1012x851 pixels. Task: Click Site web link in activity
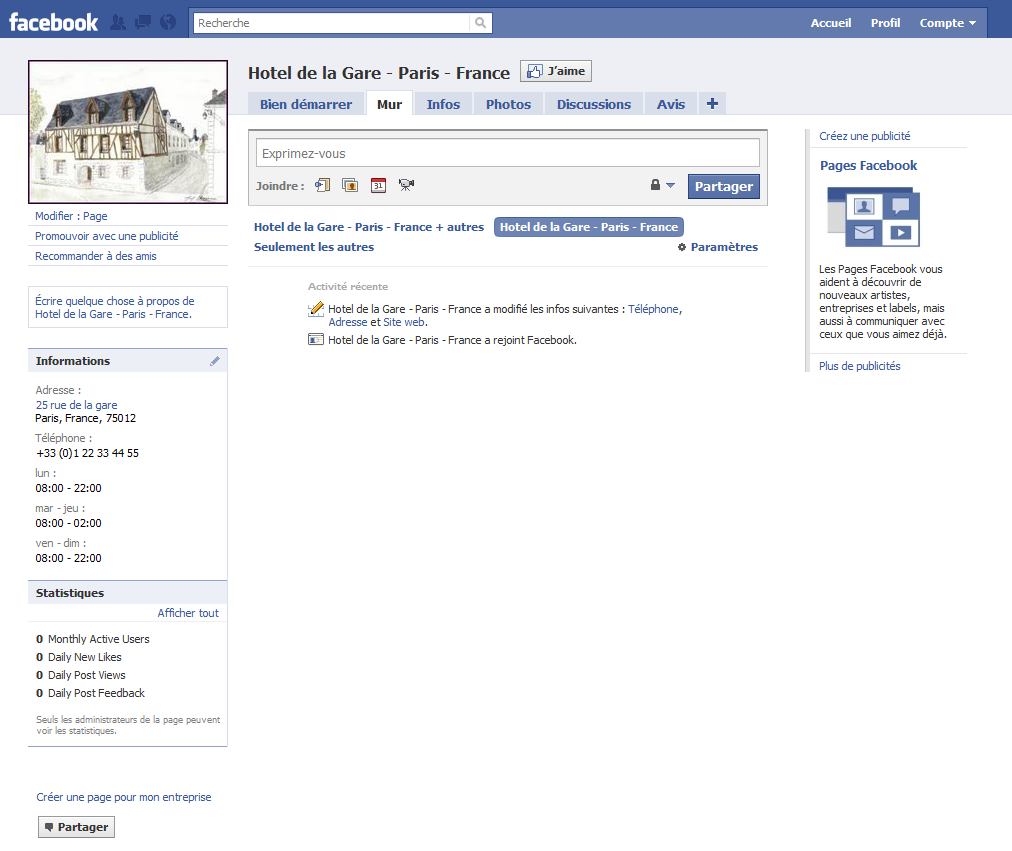coord(404,322)
